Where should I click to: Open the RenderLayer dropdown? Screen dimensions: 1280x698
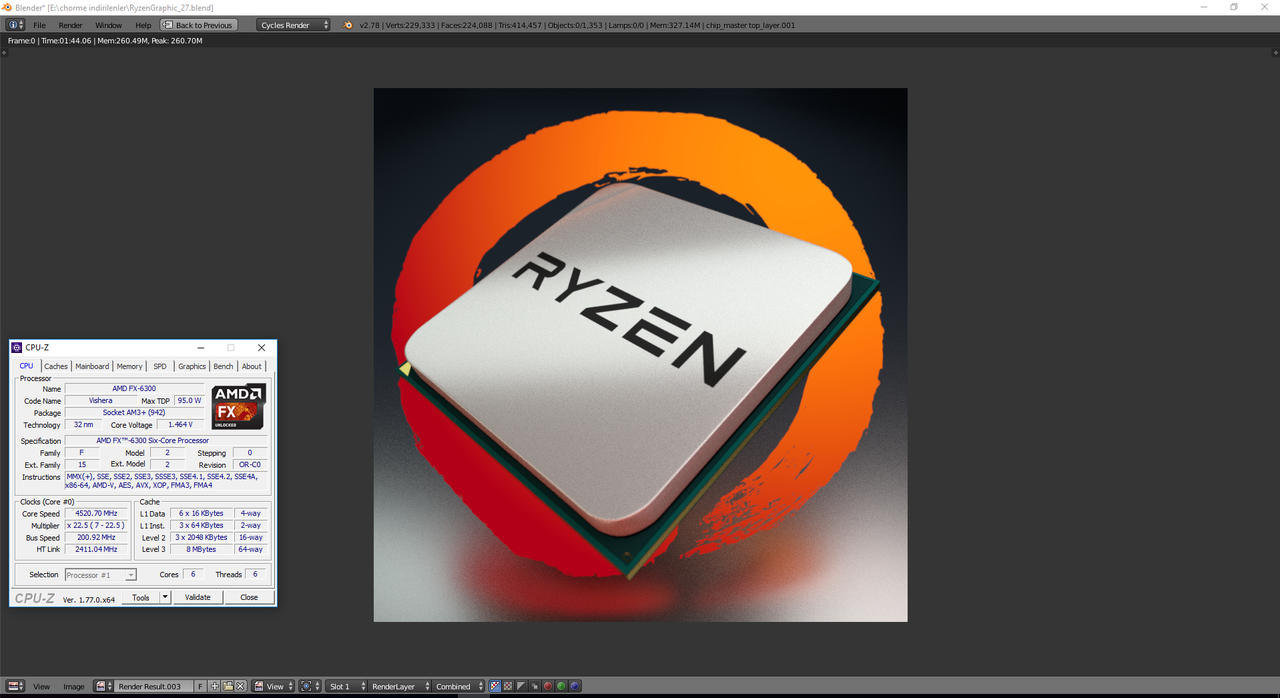tap(399, 686)
